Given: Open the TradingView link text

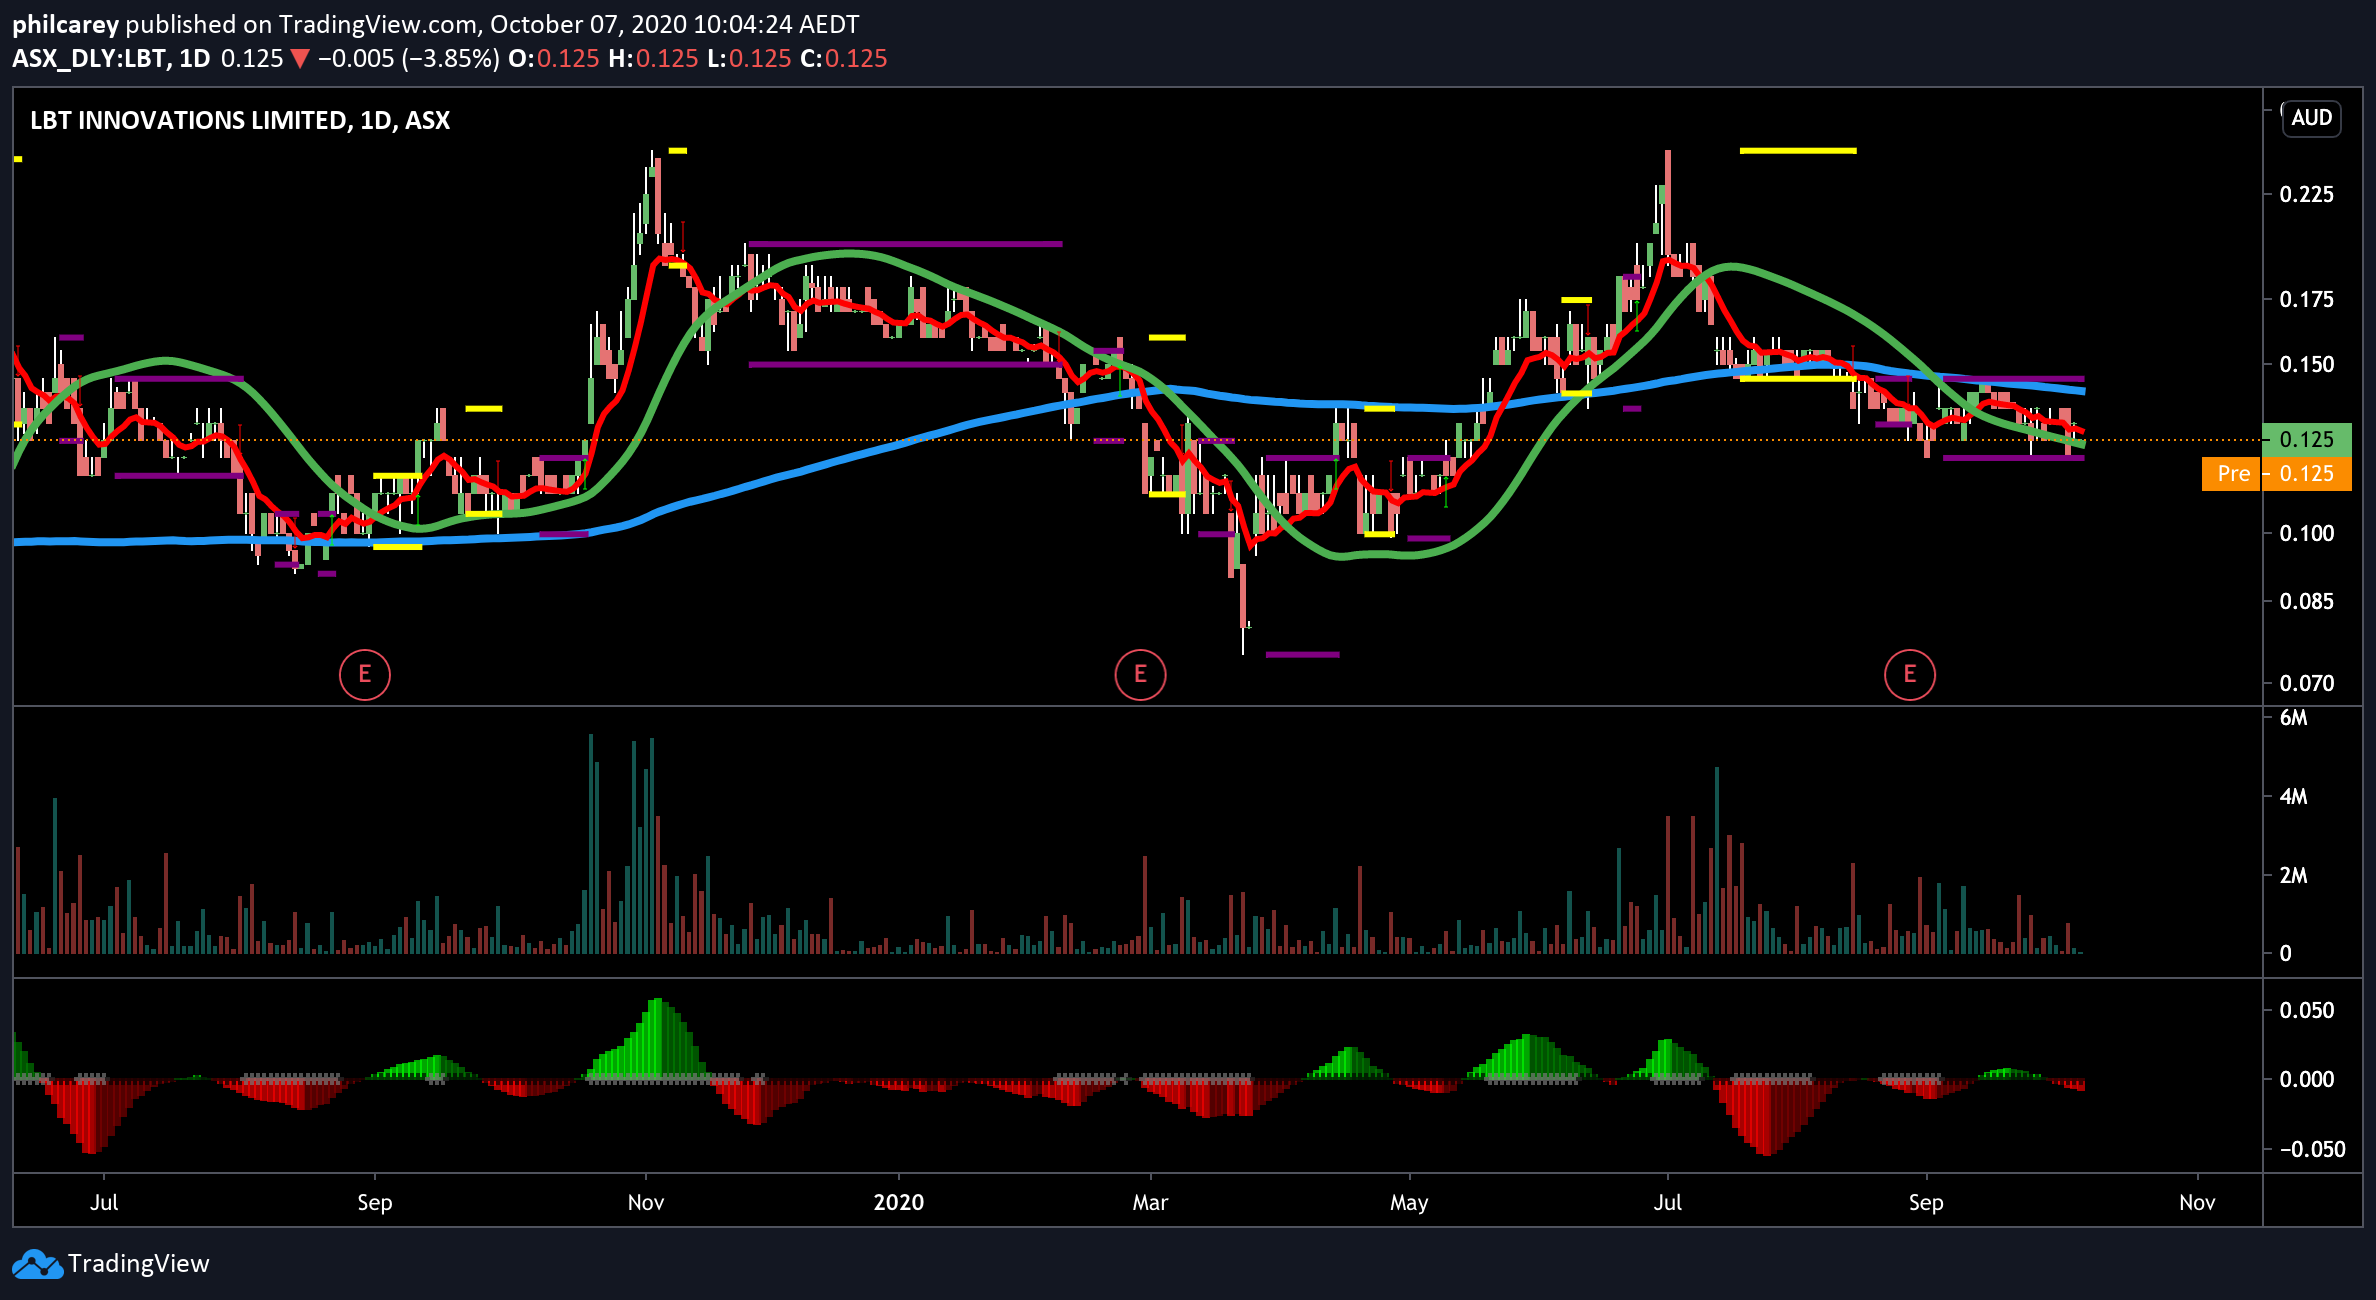Looking at the screenshot, I should pos(139,1264).
